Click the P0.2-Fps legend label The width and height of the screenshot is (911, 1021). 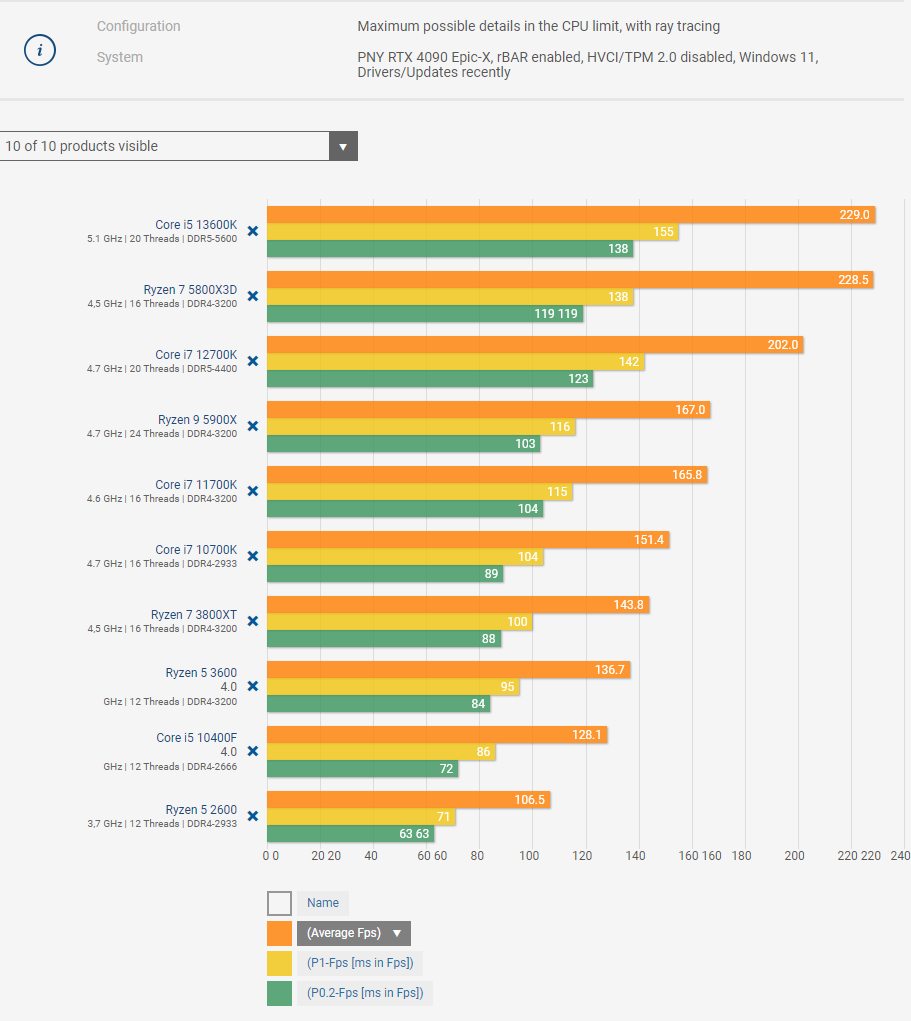[x=365, y=993]
